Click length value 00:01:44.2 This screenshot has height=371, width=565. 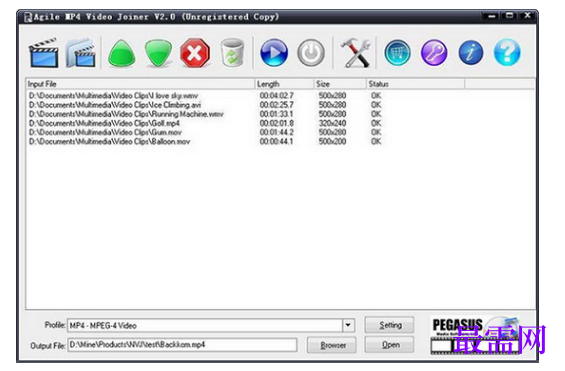(277, 132)
